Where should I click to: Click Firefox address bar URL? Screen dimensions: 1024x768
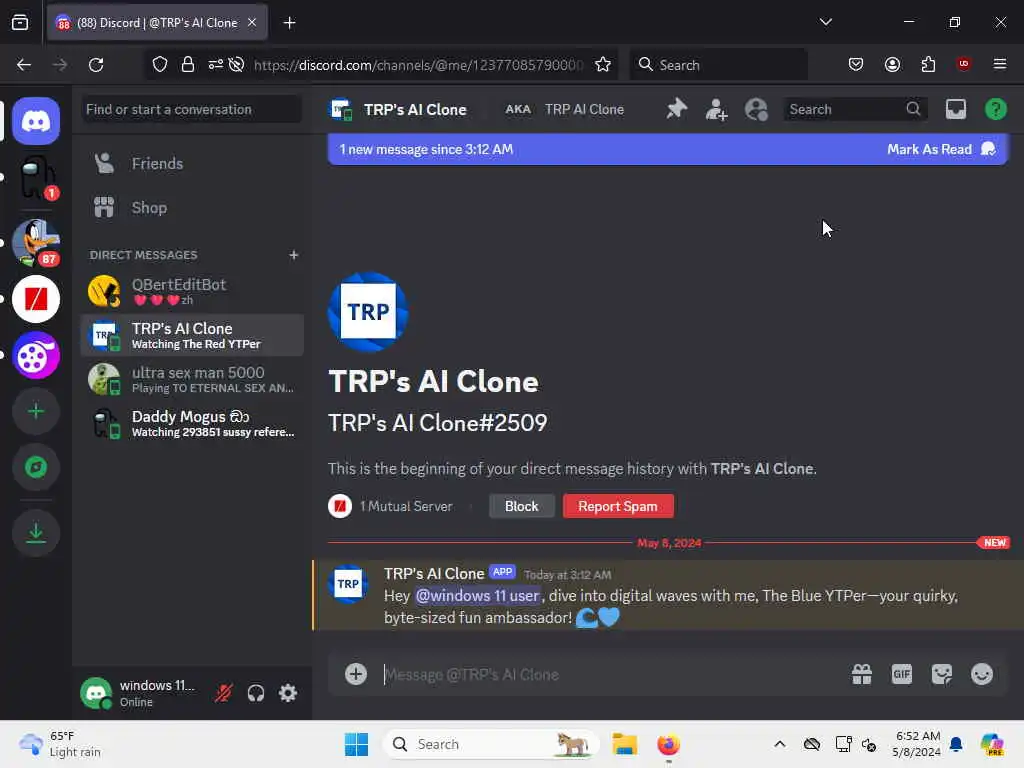pos(418,65)
